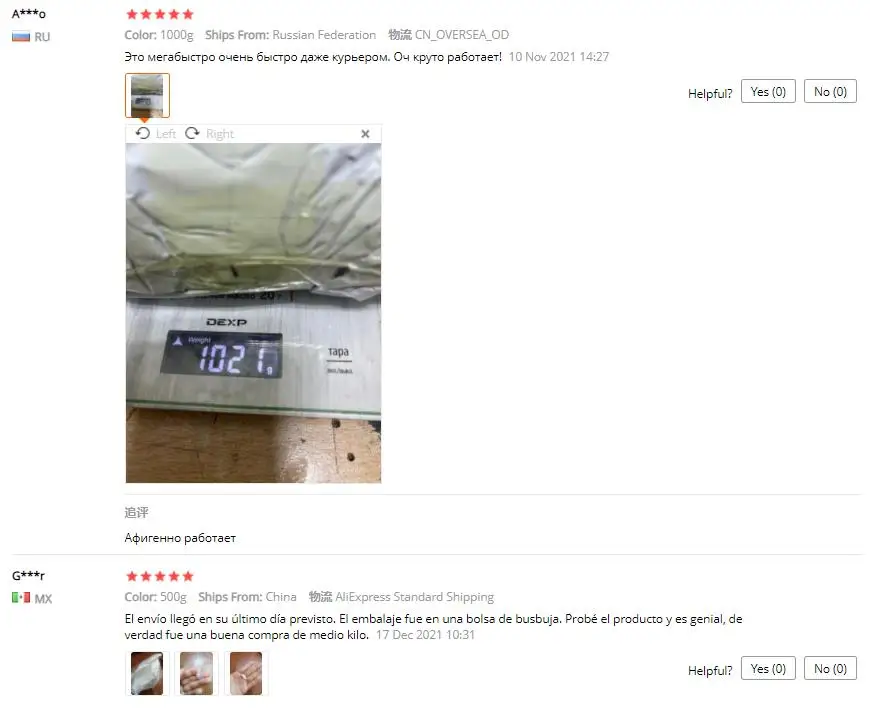This screenshot has height=711, width=870.
Task: Click the 'Left' rotate label
Action: [165, 134]
